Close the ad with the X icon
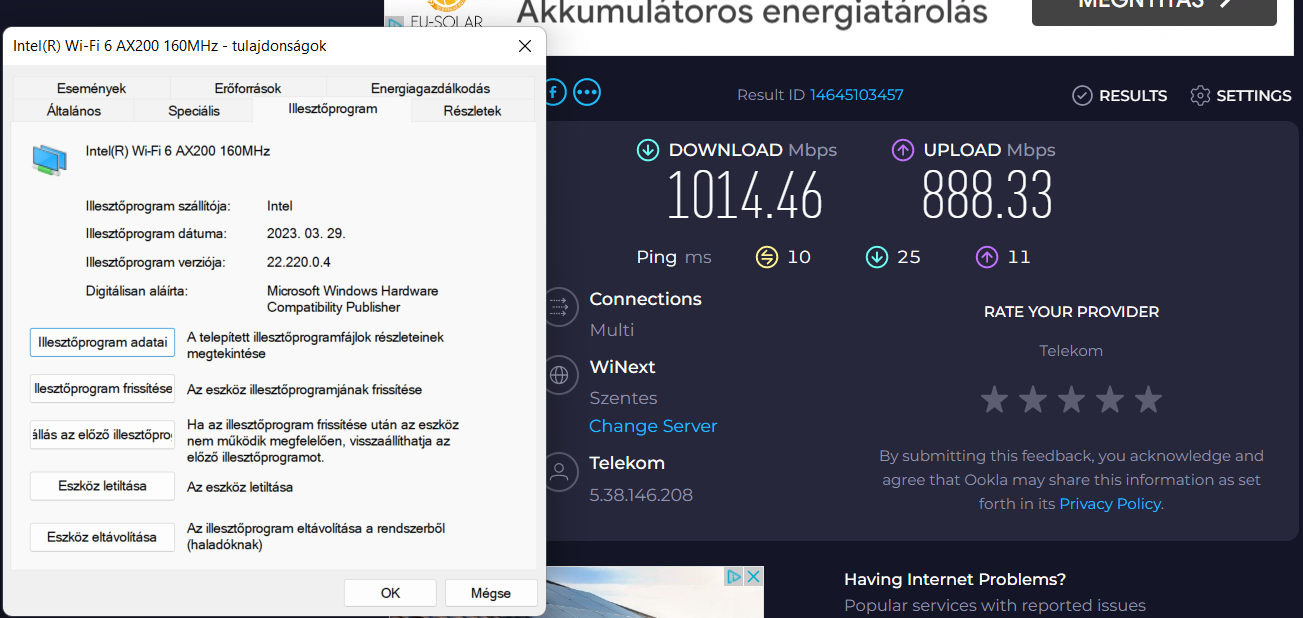This screenshot has height=618, width=1303. tap(754, 577)
